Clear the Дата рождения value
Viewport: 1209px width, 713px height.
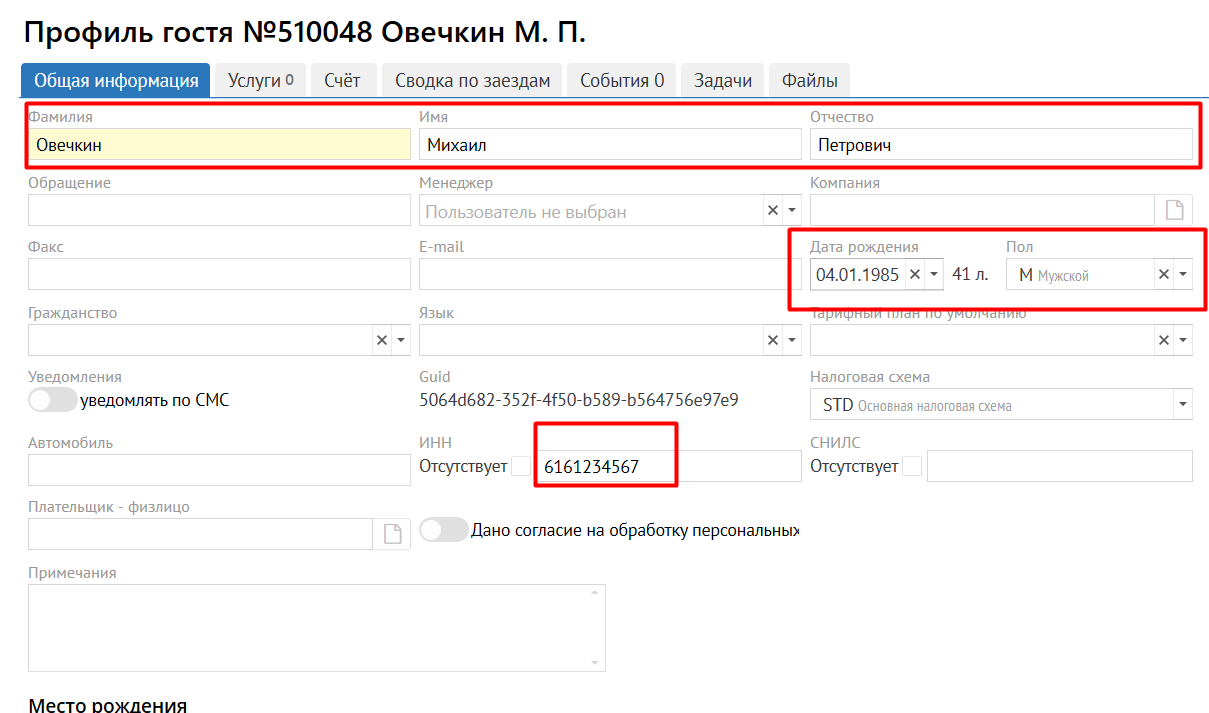914,275
